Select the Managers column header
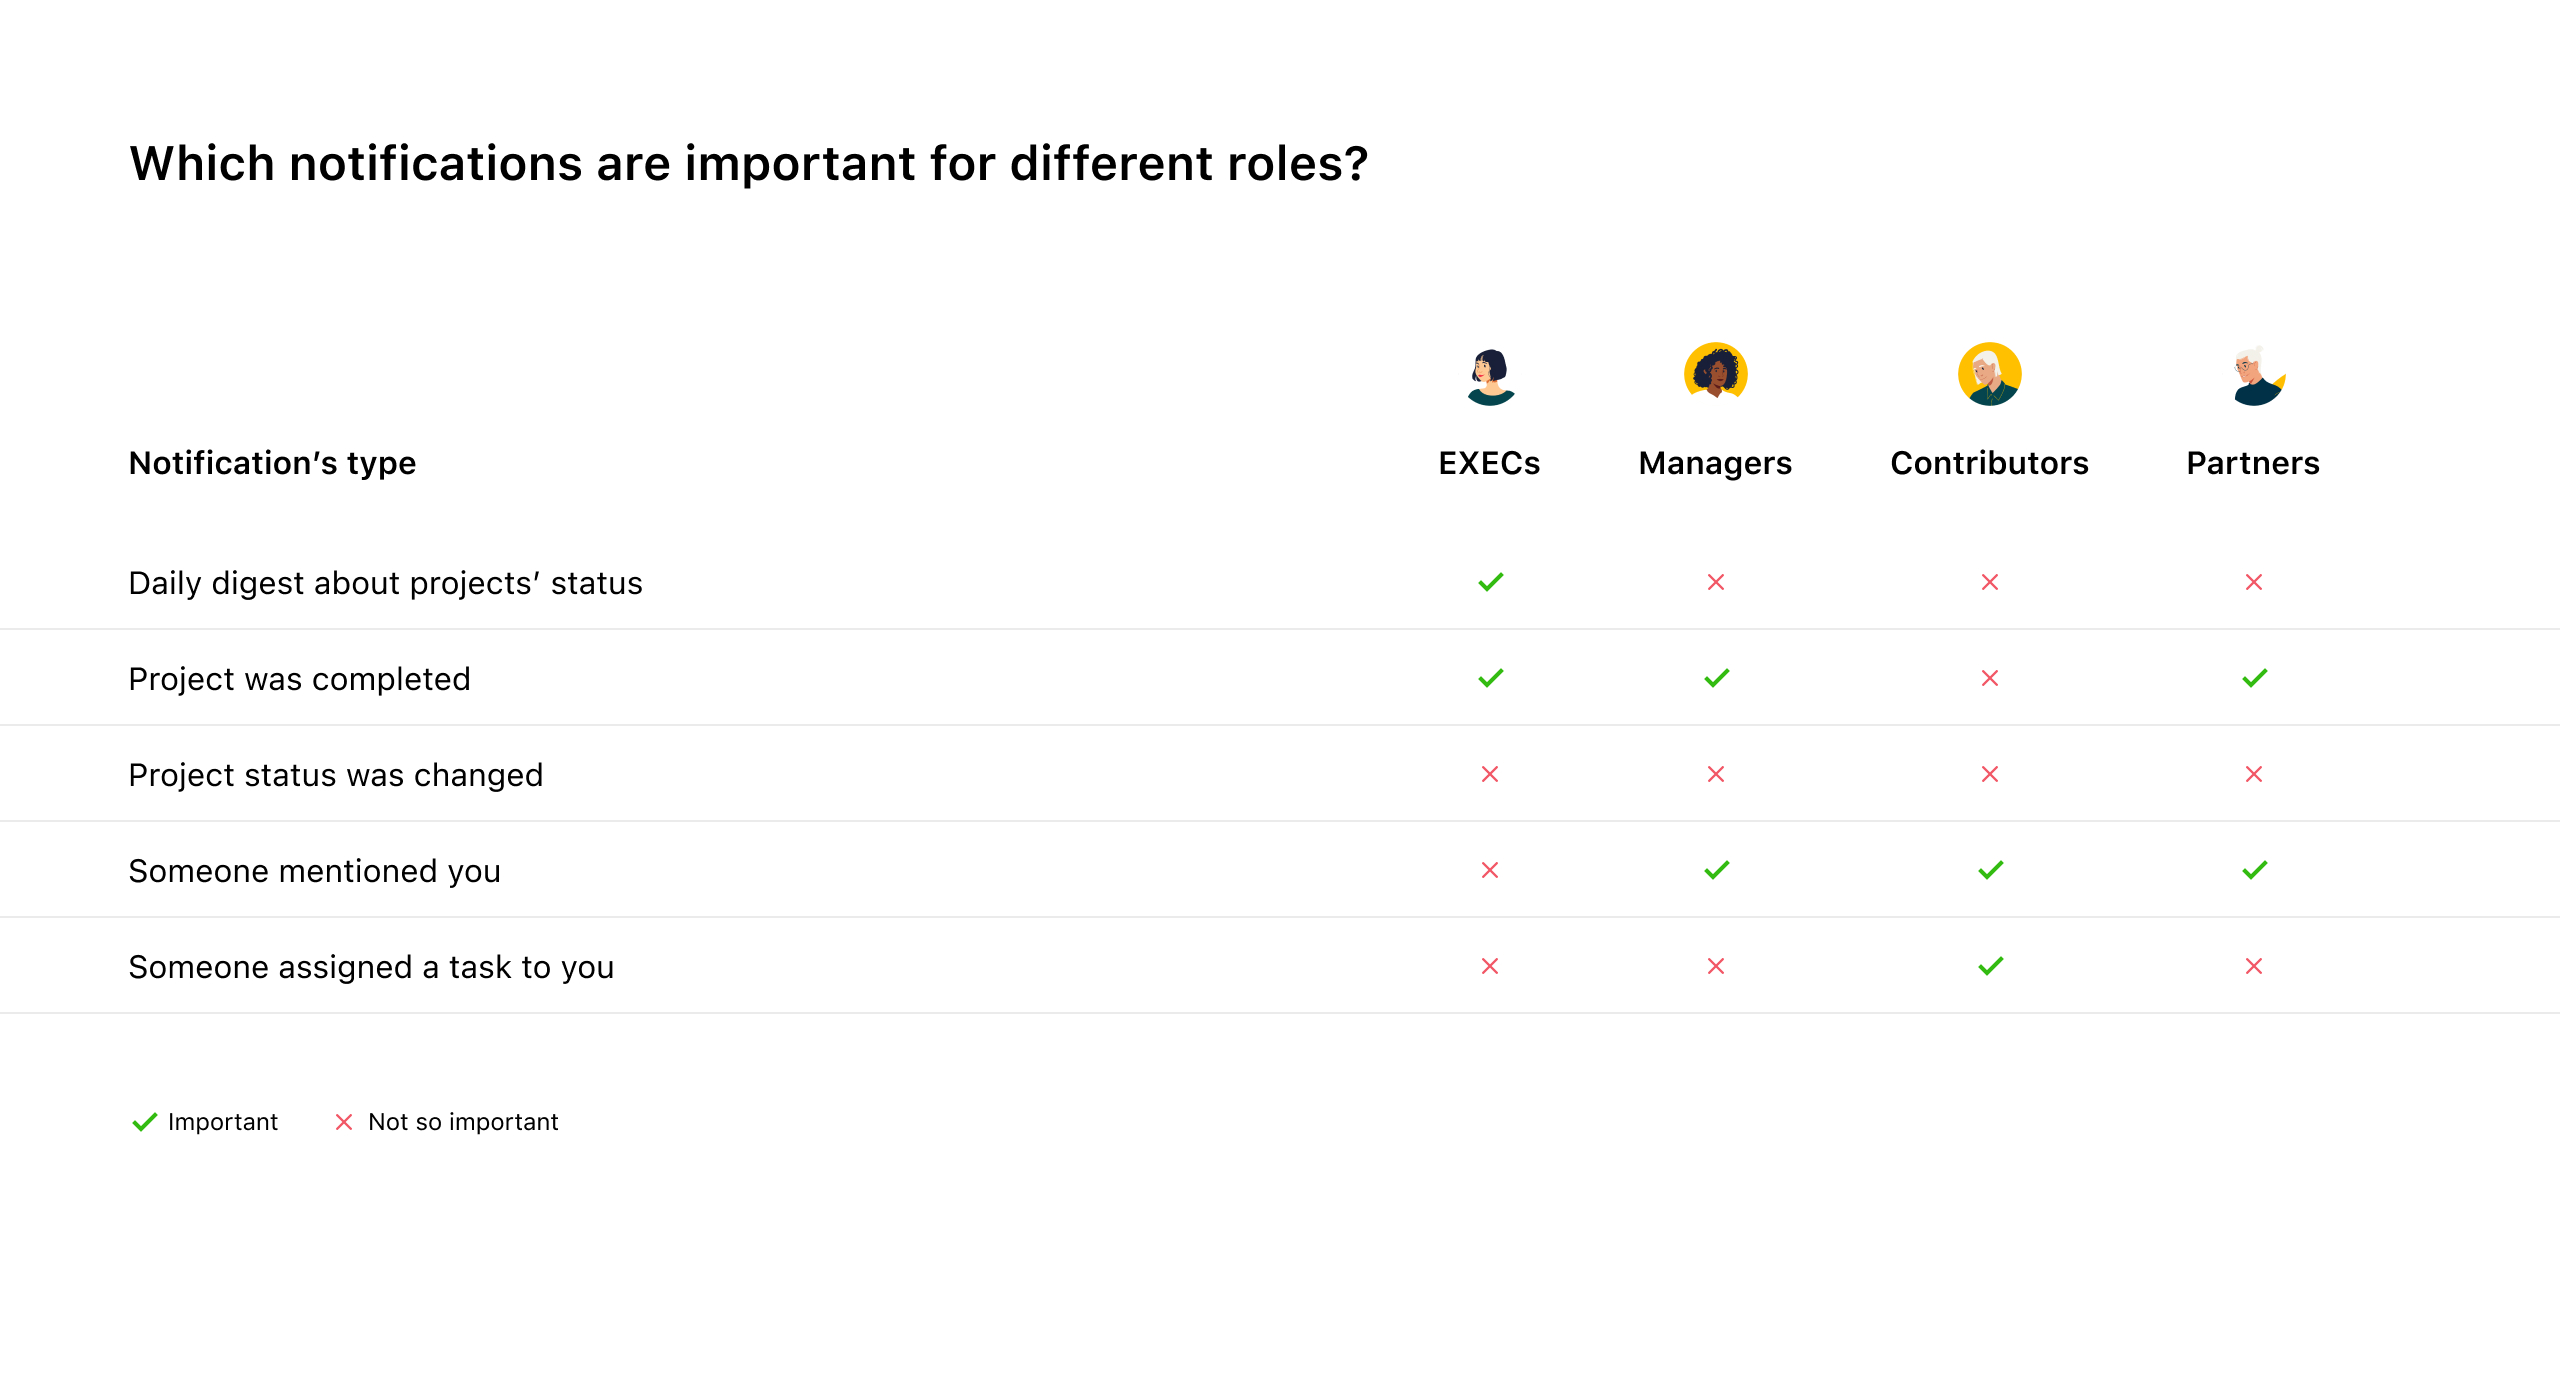 click(1716, 463)
